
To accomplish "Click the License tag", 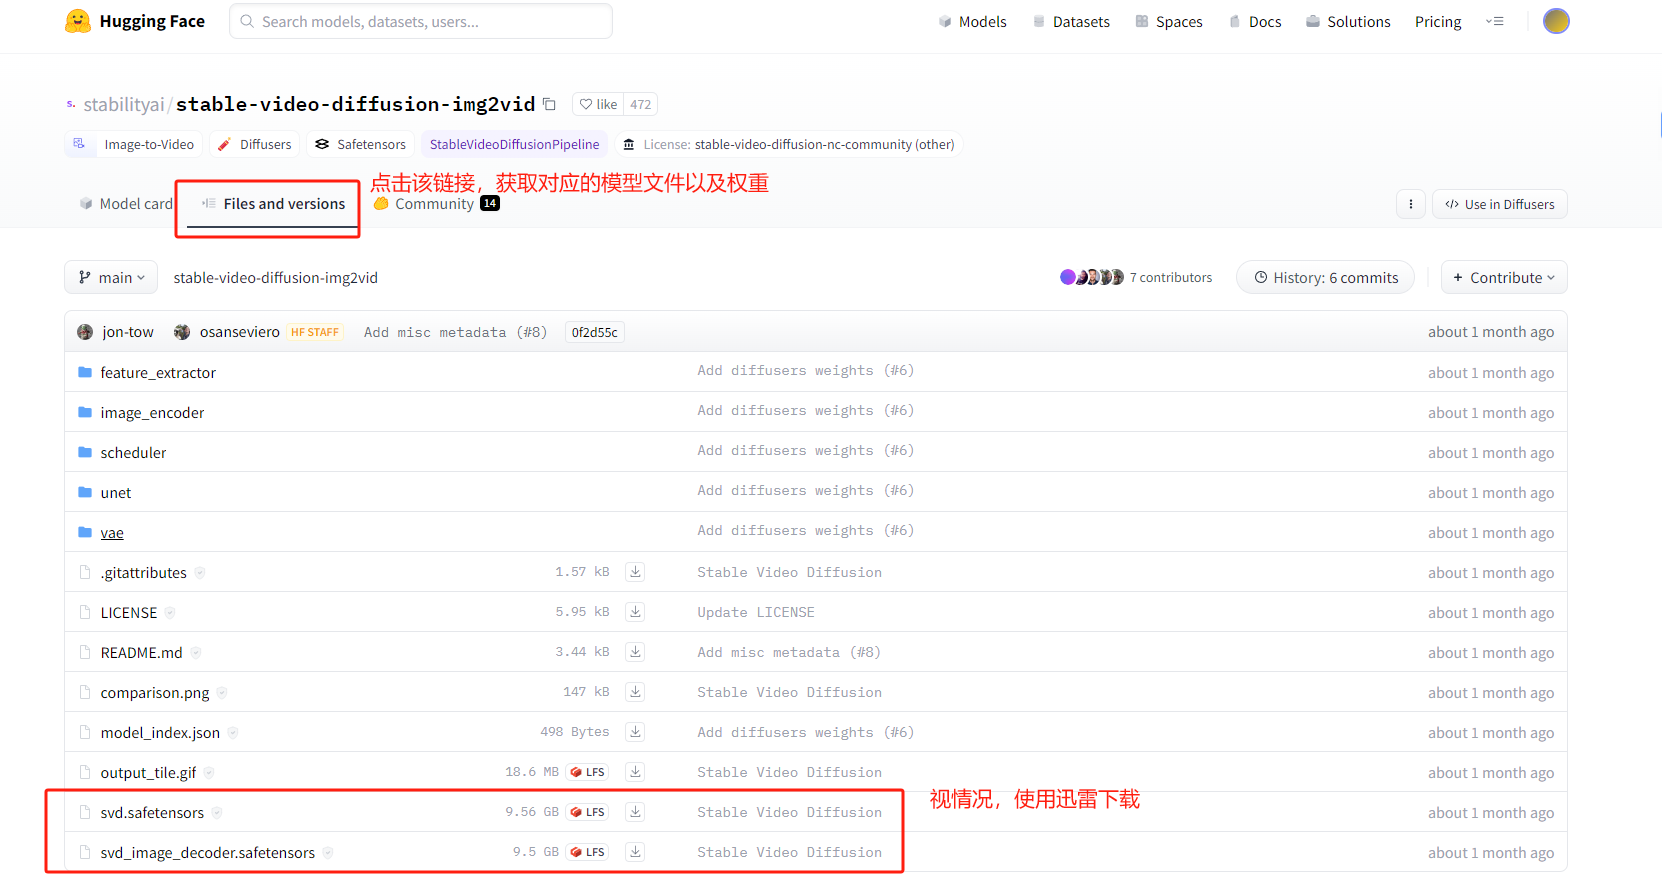I will (788, 144).
